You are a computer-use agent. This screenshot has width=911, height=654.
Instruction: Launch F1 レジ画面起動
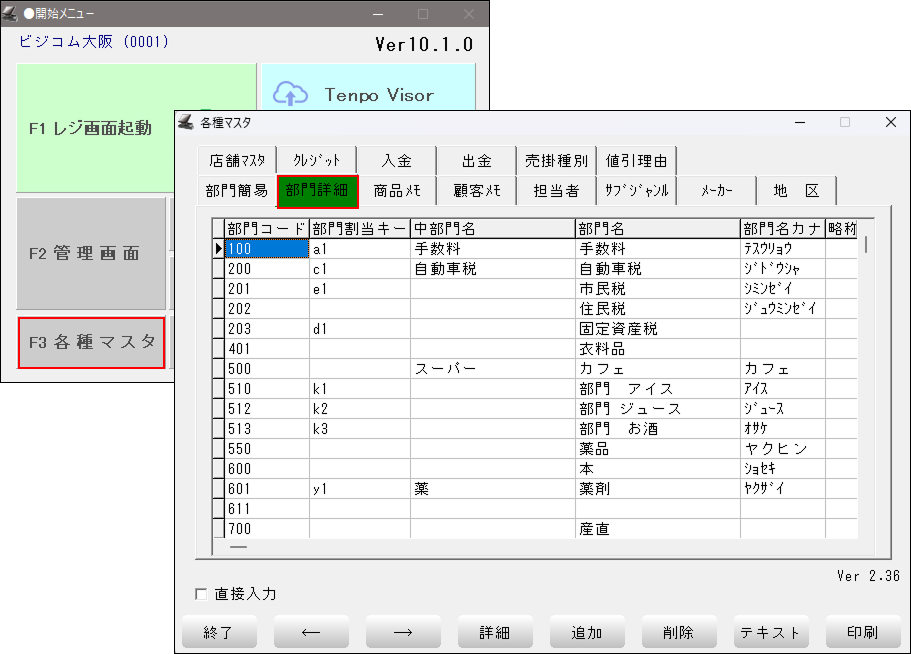[x=90, y=128]
